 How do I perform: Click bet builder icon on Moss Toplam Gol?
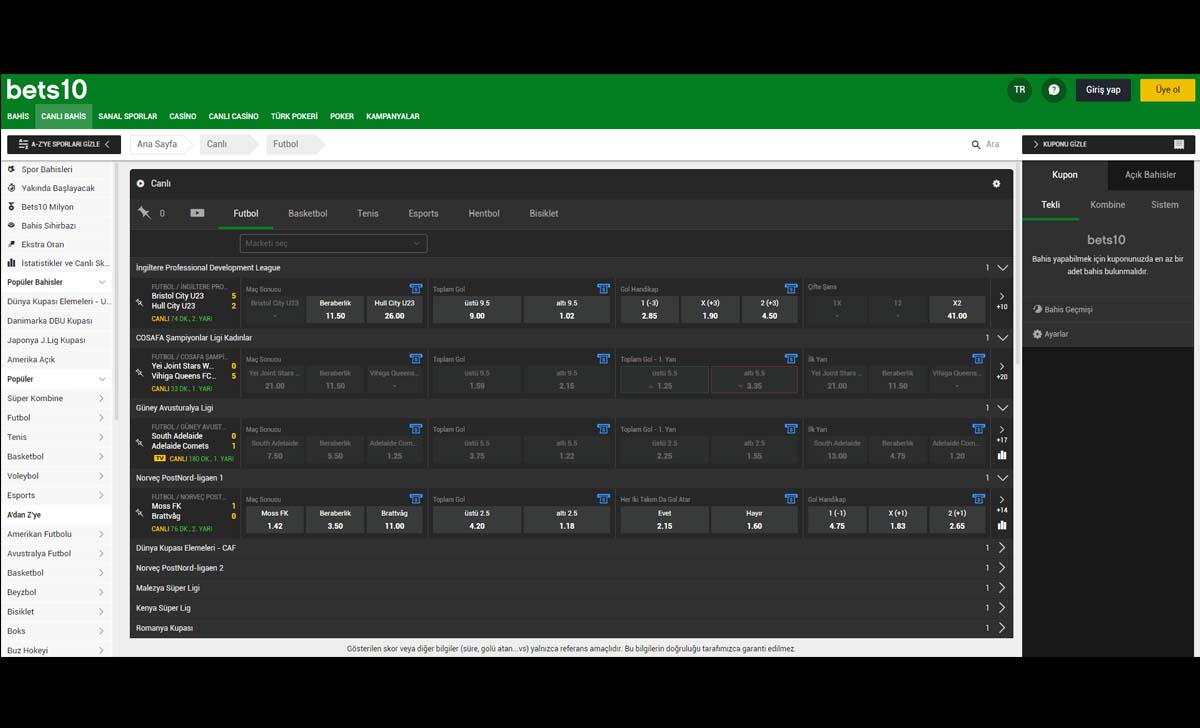coord(603,499)
